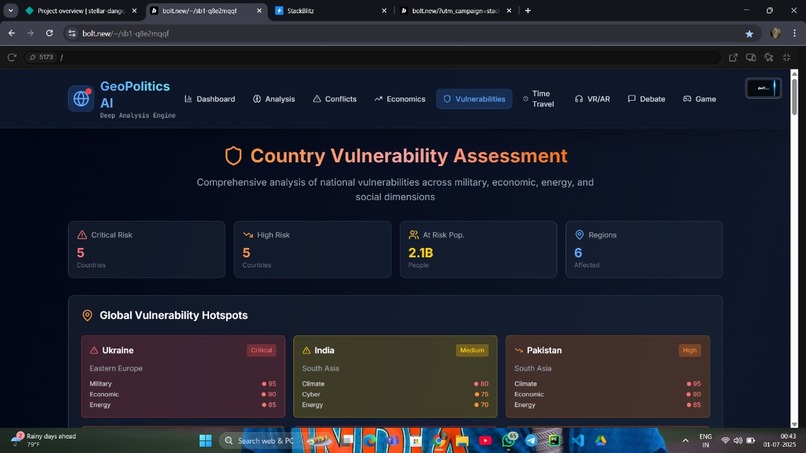806x453 pixels.
Task: Open preview in new tab icon
Action: [x=733, y=57]
